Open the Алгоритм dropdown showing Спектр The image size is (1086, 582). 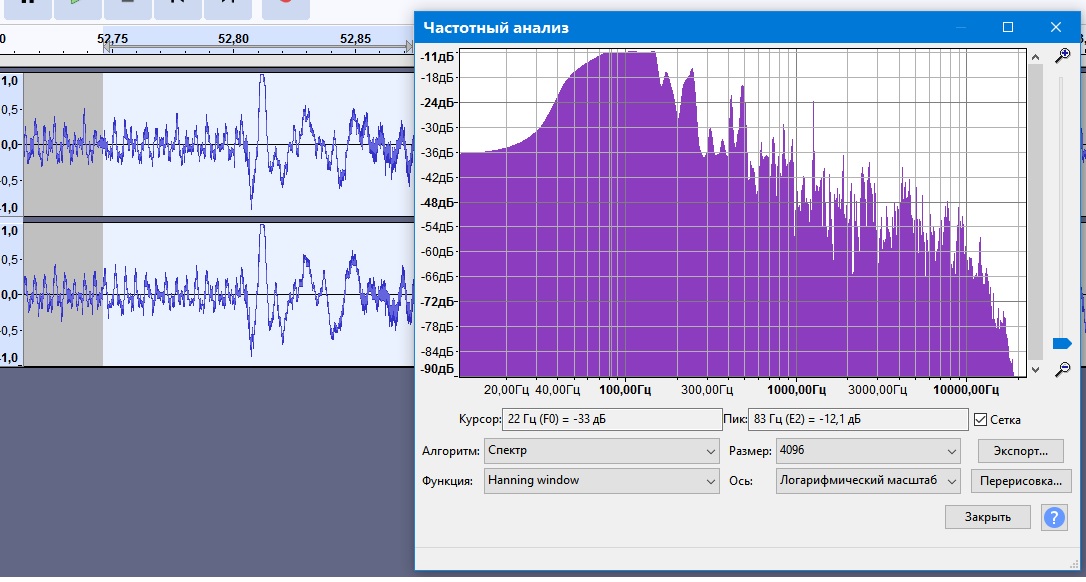(601, 451)
